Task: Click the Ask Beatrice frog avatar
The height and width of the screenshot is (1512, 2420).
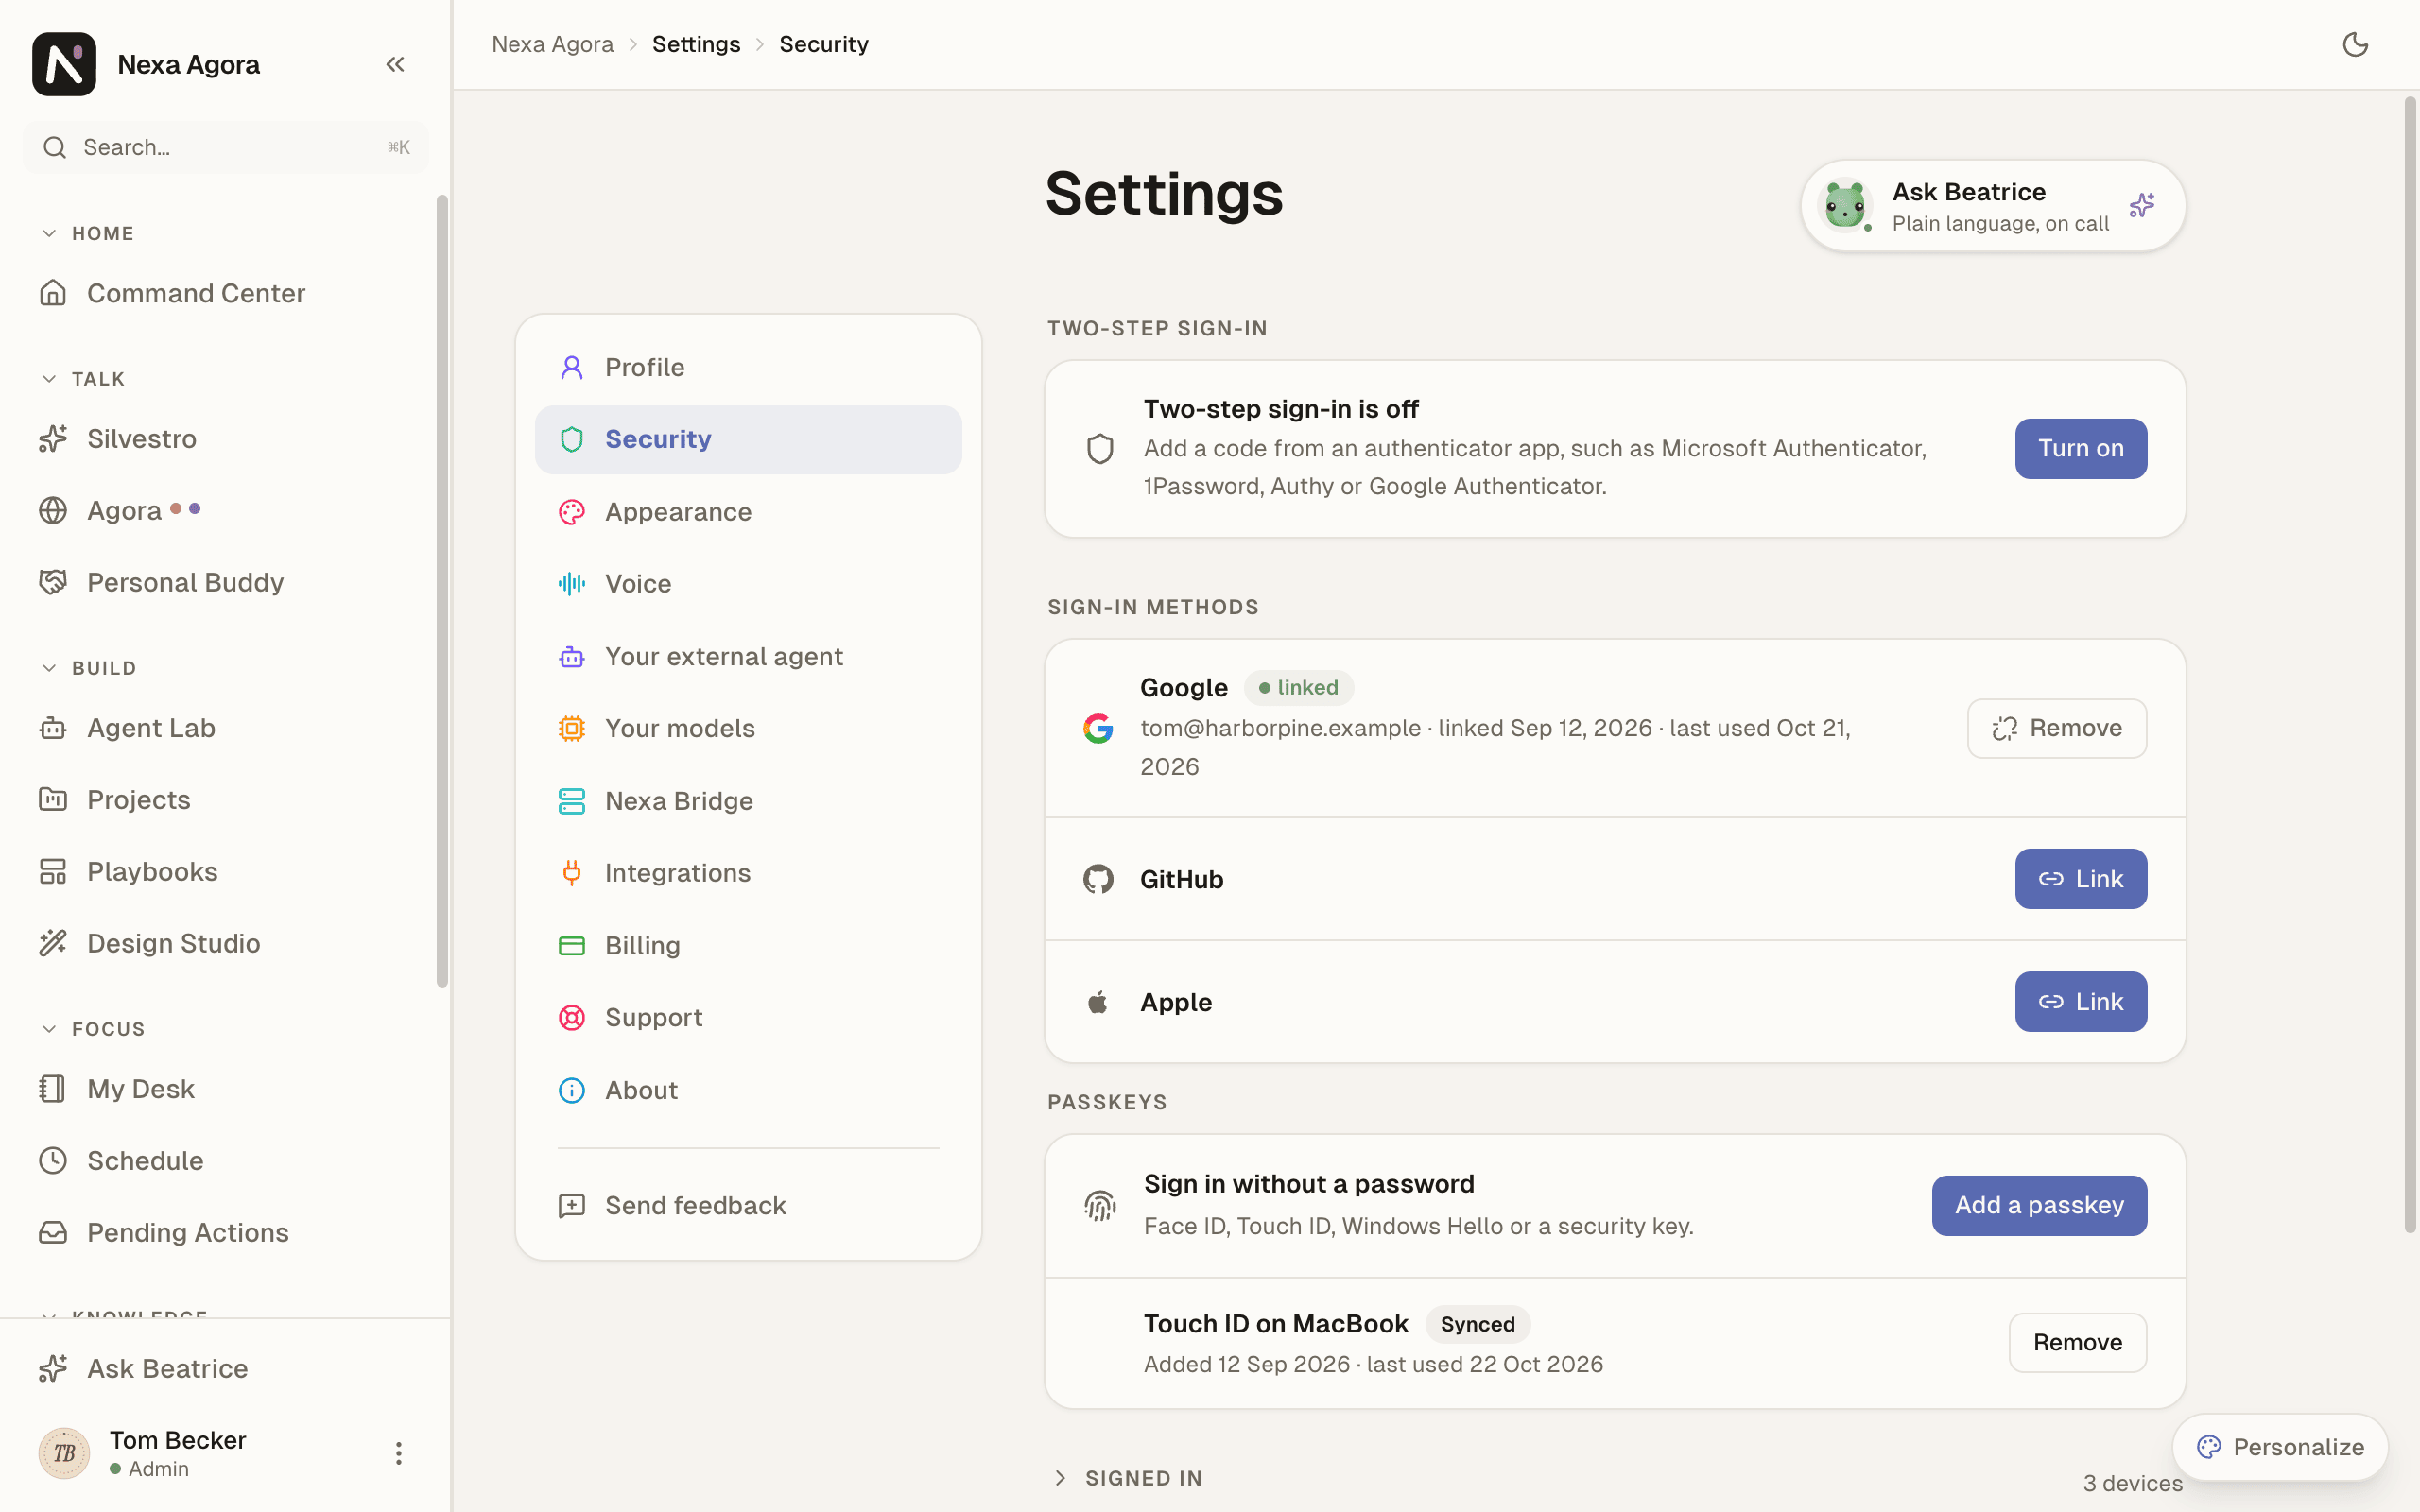Action: pos(1845,206)
